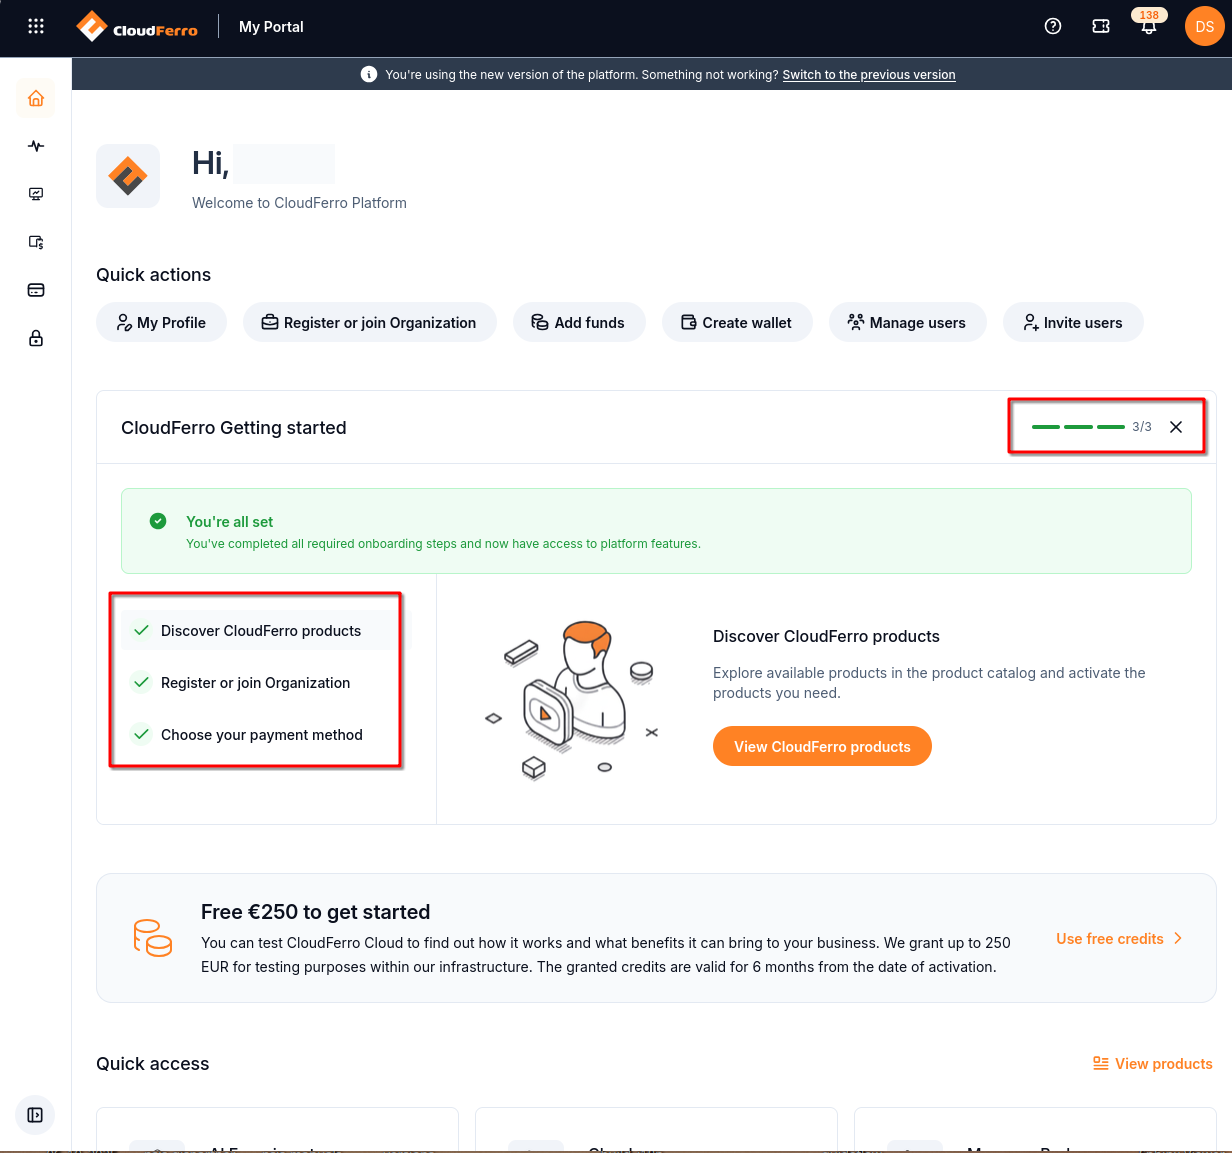Click the 3/3 onboarding progress bar
This screenshot has height=1153, width=1232.
tap(1078, 427)
